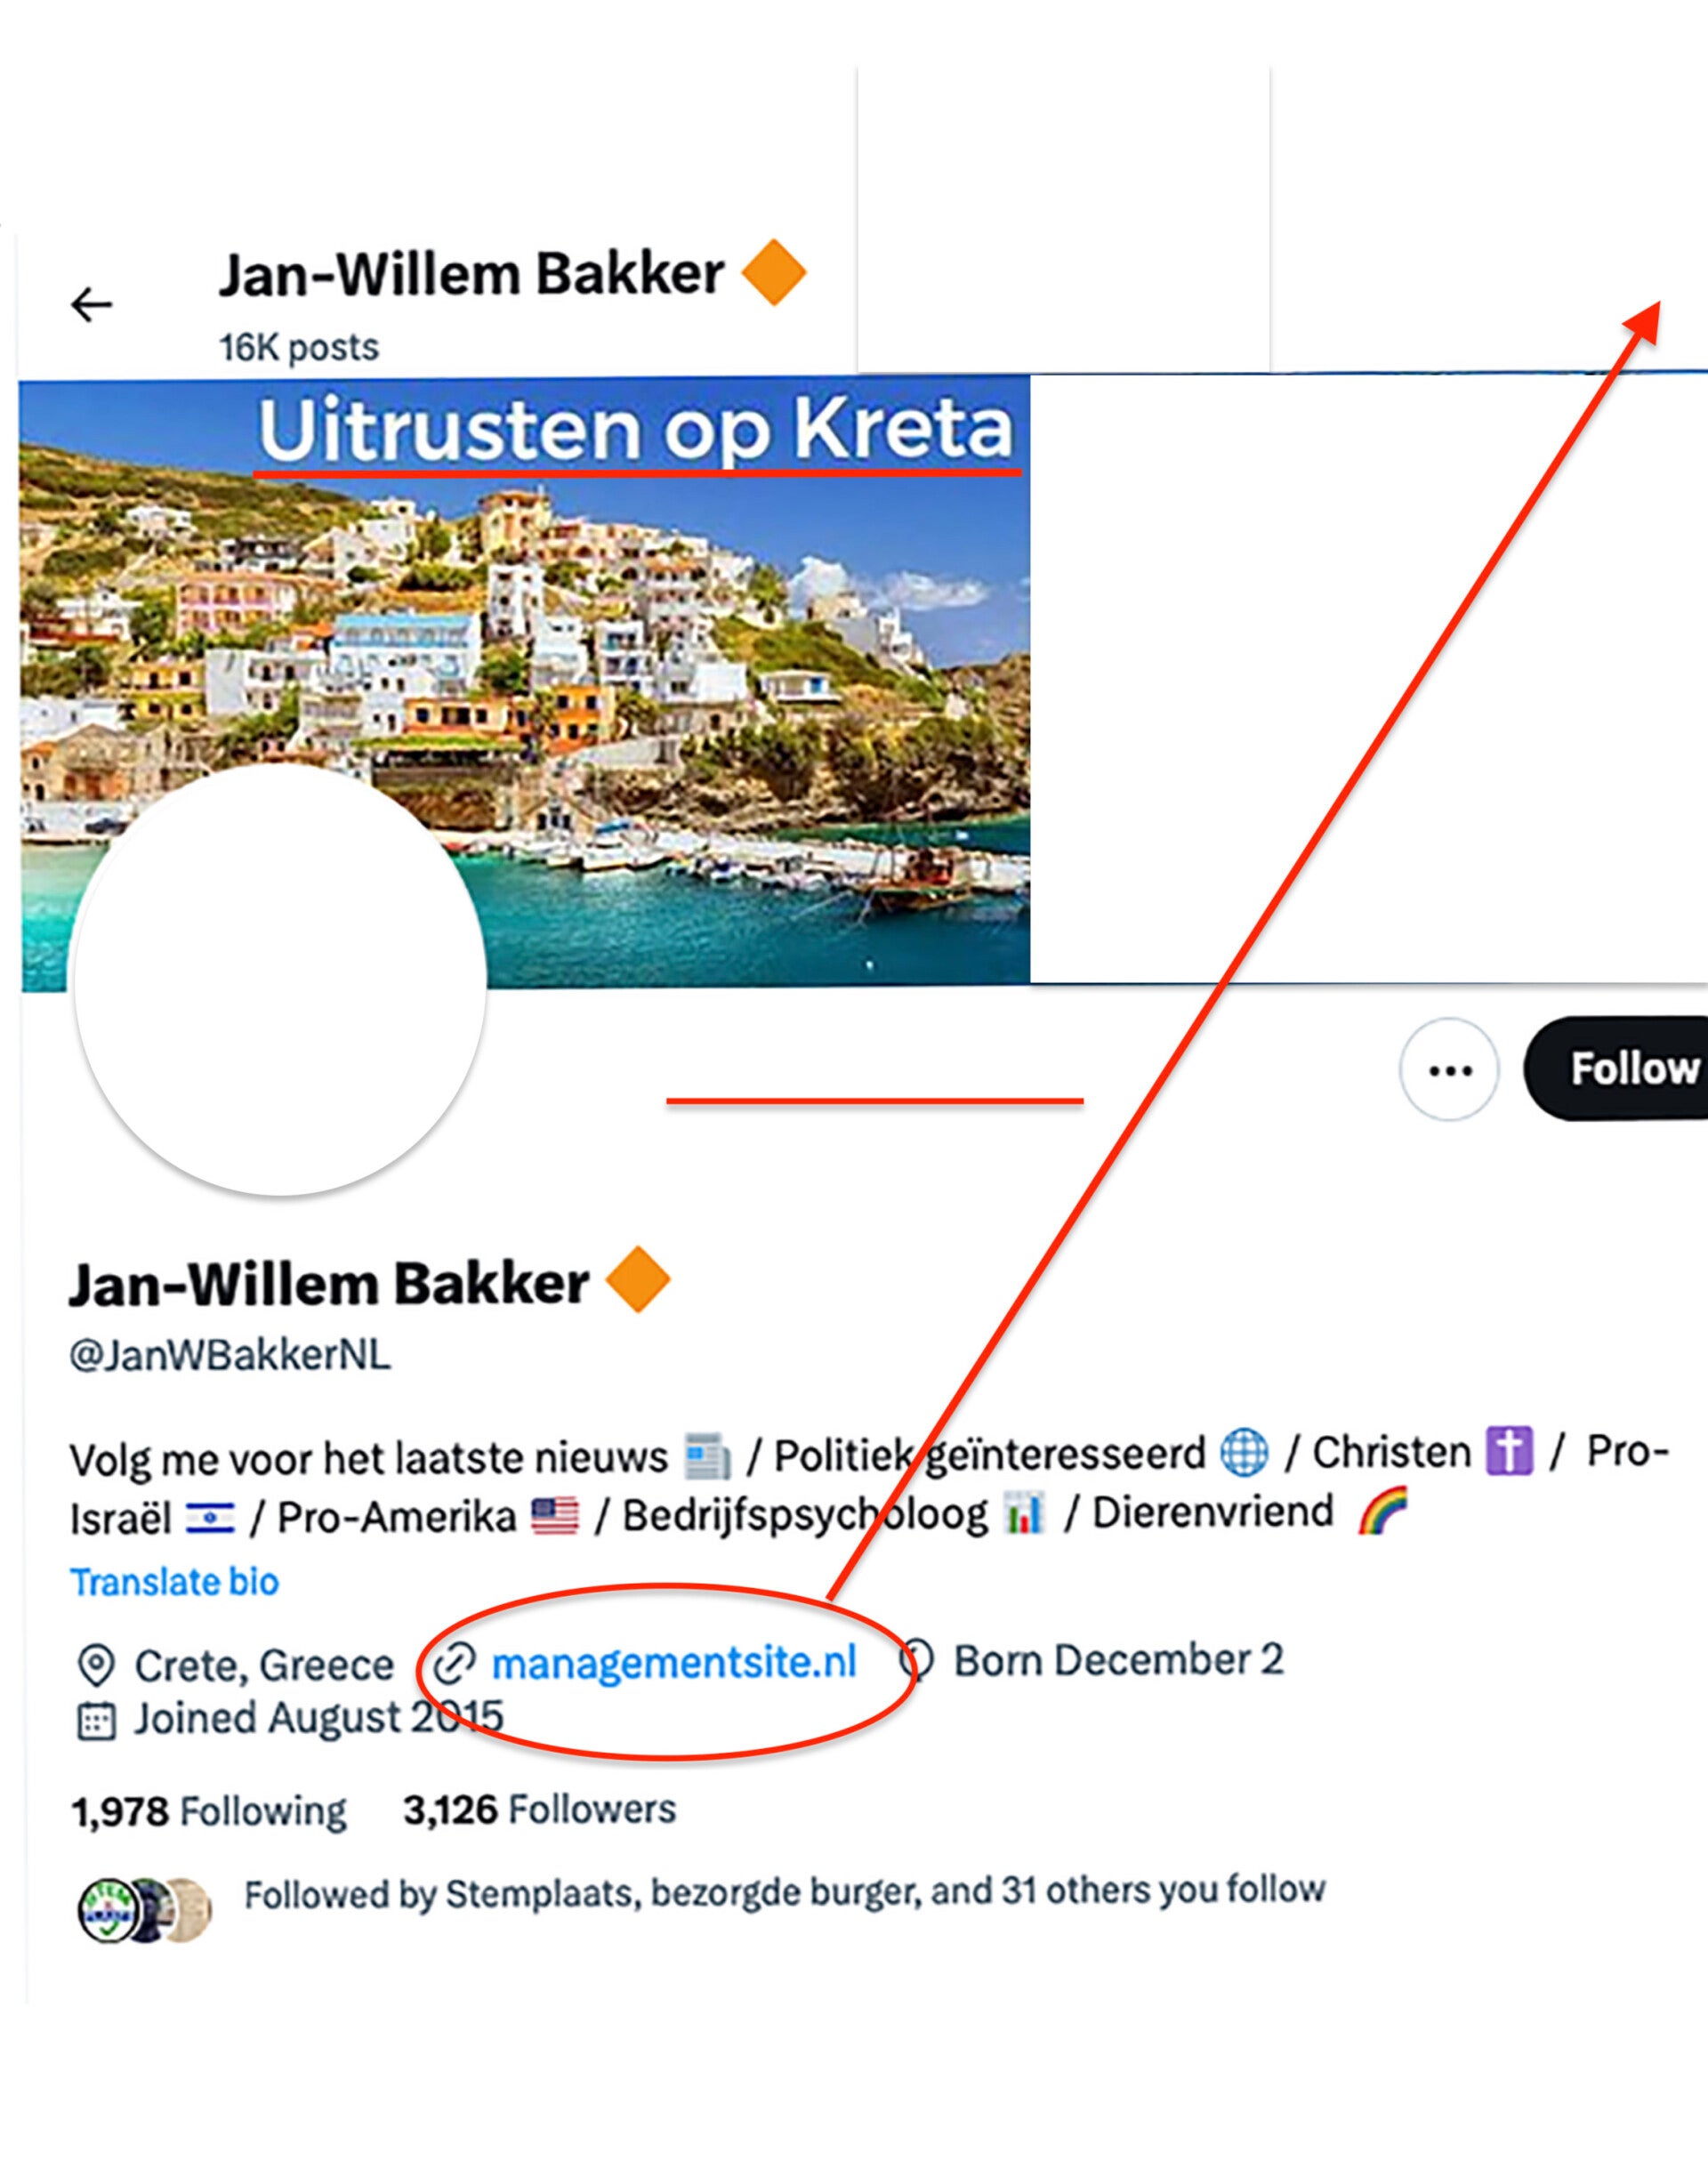Click the calendar icon beside Joined date
This screenshot has width=1708, height=2161.
[96, 1720]
